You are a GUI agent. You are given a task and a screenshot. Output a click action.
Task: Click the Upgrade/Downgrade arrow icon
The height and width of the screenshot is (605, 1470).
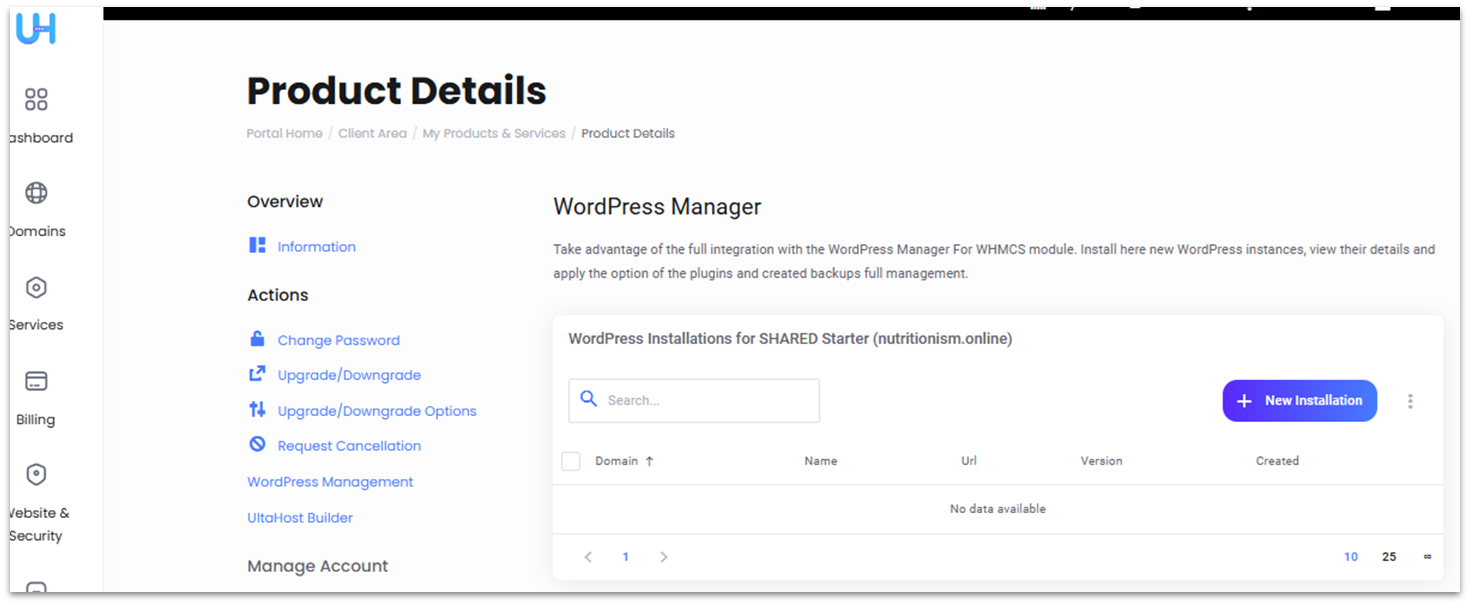click(x=258, y=374)
